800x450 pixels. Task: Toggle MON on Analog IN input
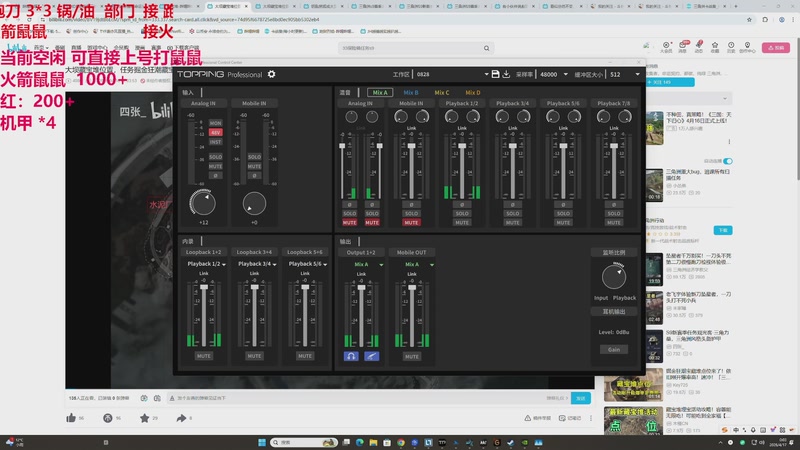[x=215, y=123]
